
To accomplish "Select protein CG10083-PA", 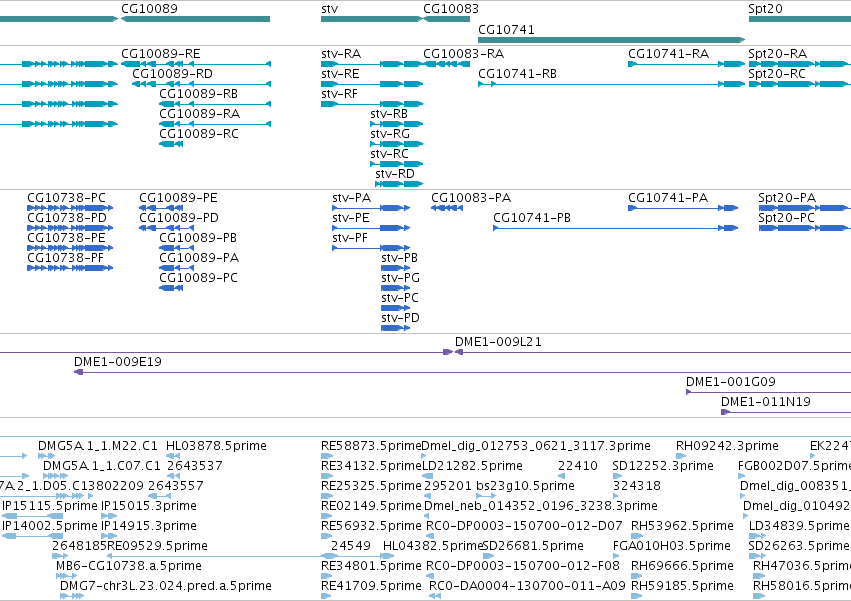I will 447,208.
